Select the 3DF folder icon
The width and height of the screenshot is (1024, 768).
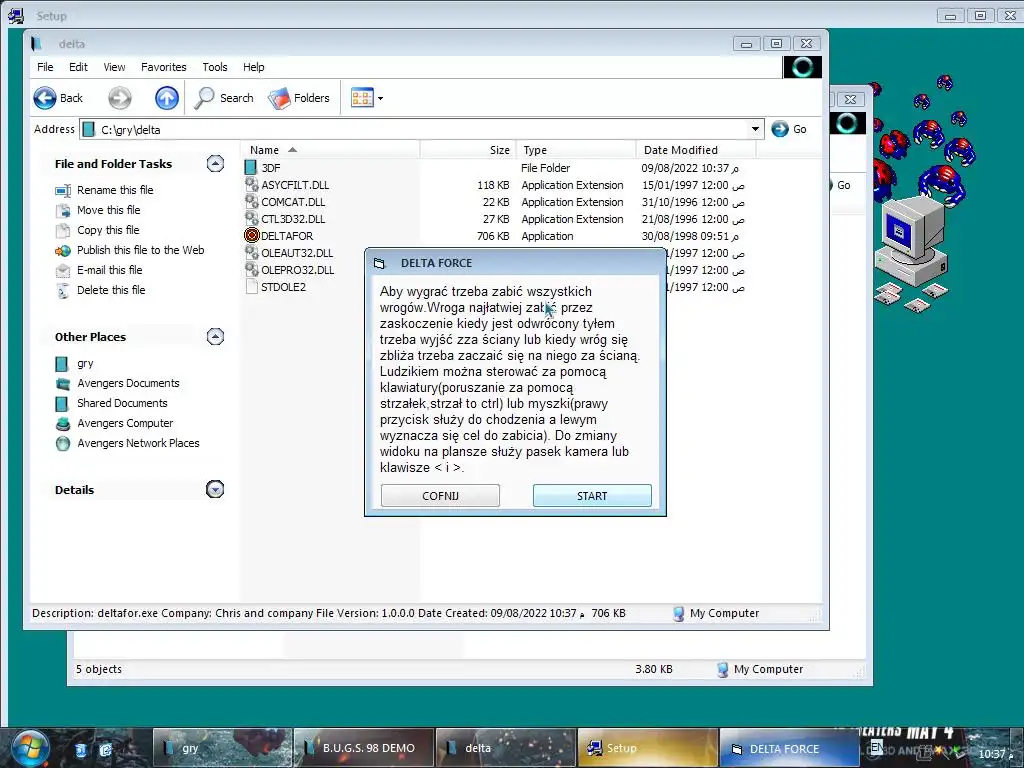(x=251, y=168)
